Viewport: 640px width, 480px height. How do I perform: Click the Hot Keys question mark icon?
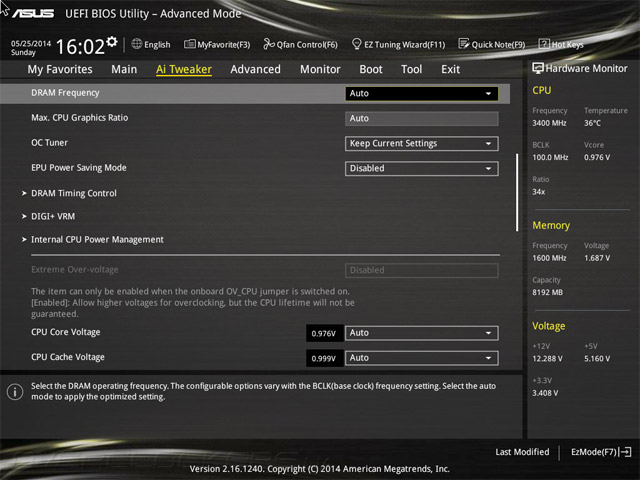tap(544, 44)
